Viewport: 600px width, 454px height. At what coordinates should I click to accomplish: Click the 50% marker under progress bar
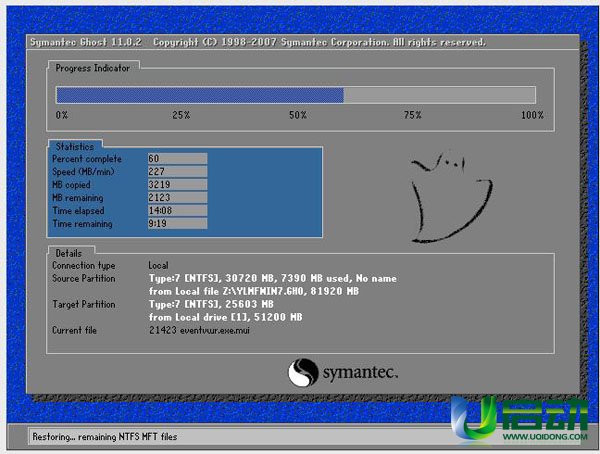[298, 115]
